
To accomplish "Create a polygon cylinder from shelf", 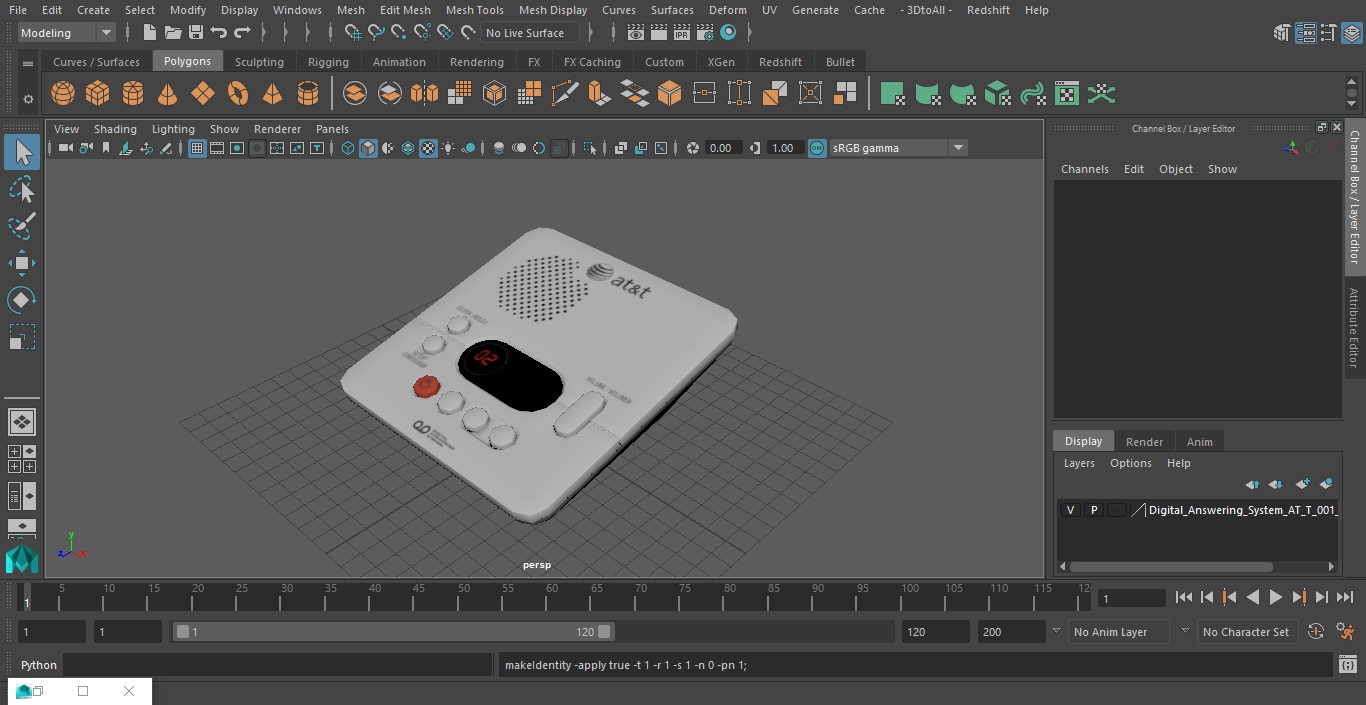I will 133,94.
